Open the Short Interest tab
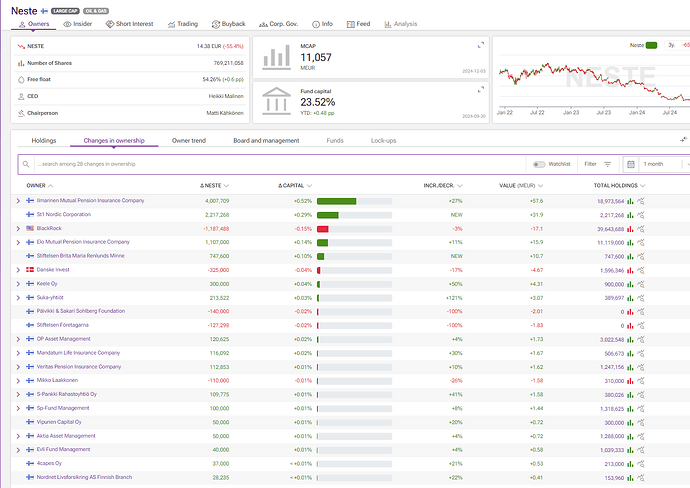Screen dimensions: 690x488 pyautogui.click(x=130, y=23)
